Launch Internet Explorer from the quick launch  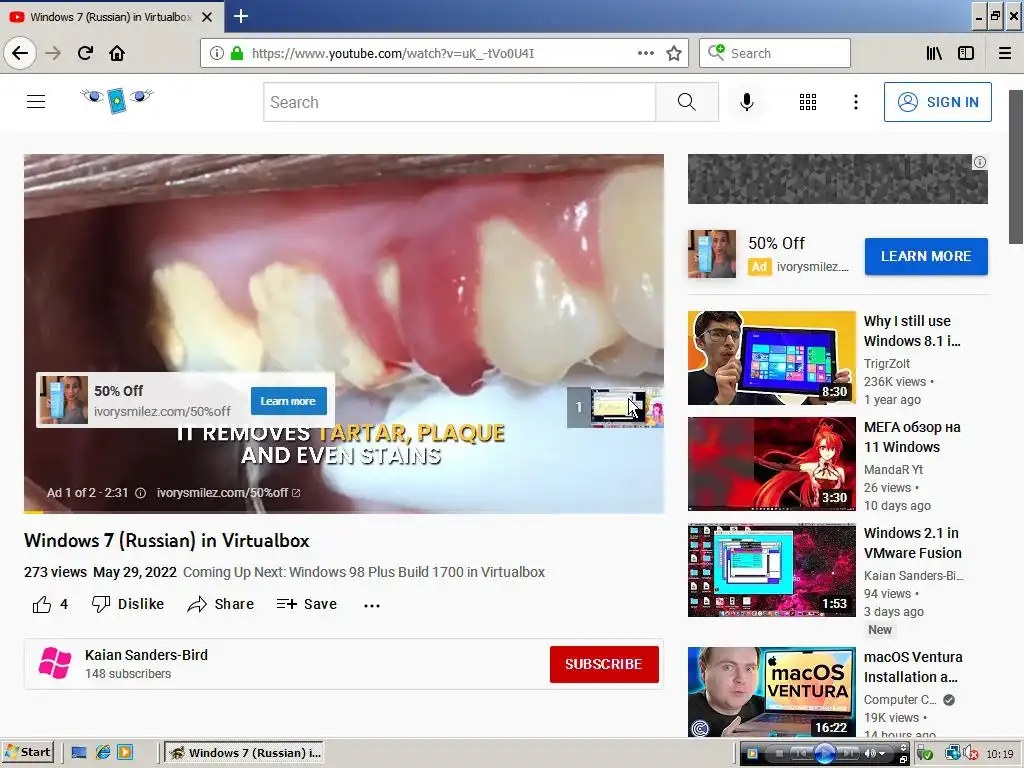103,752
